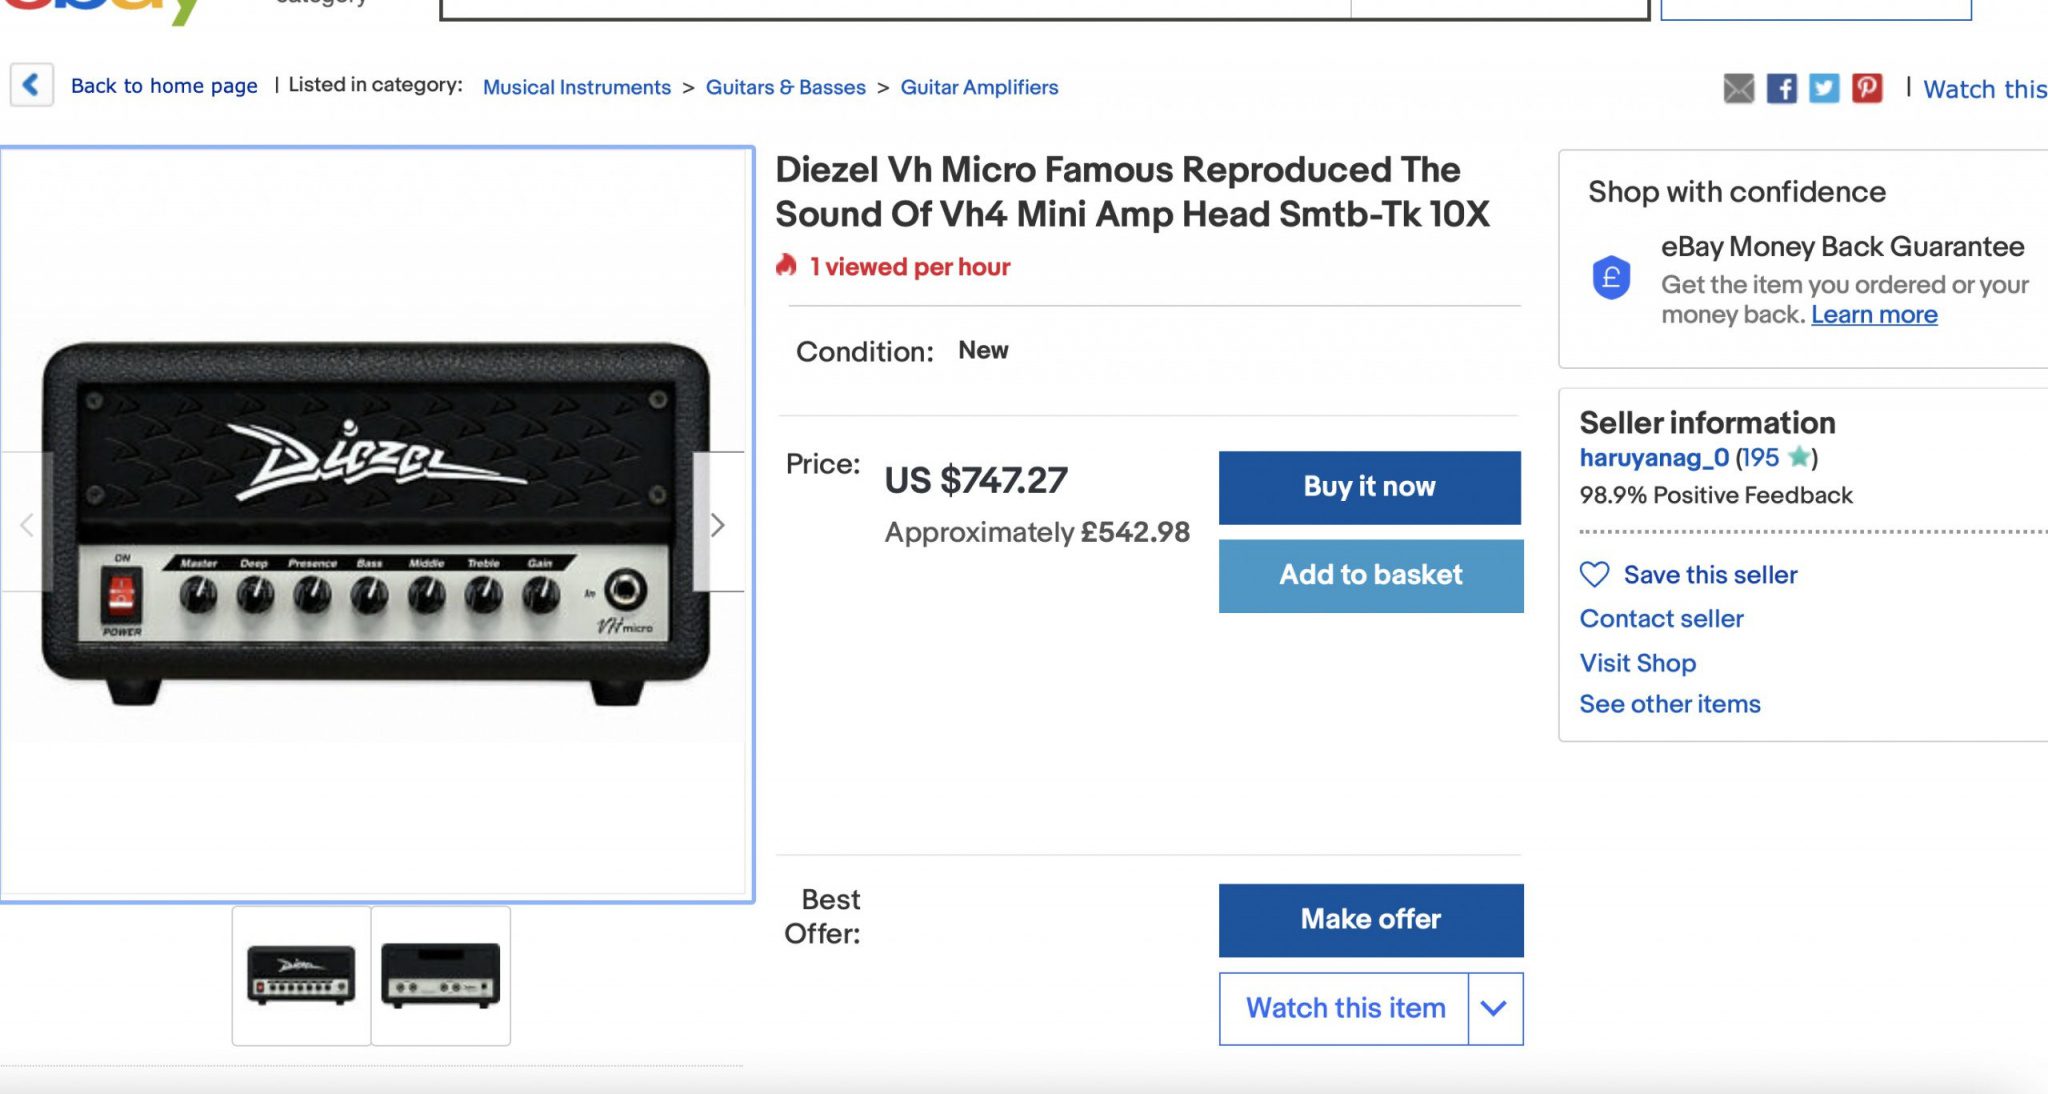Click the blue back arrow
The width and height of the screenshot is (2048, 1094).
click(x=32, y=85)
